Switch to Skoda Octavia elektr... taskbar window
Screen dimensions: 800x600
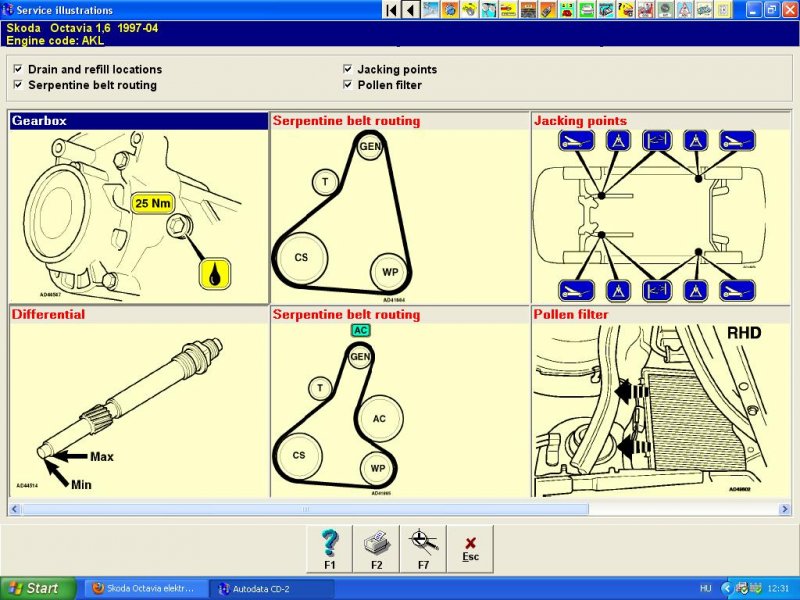click(x=144, y=588)
